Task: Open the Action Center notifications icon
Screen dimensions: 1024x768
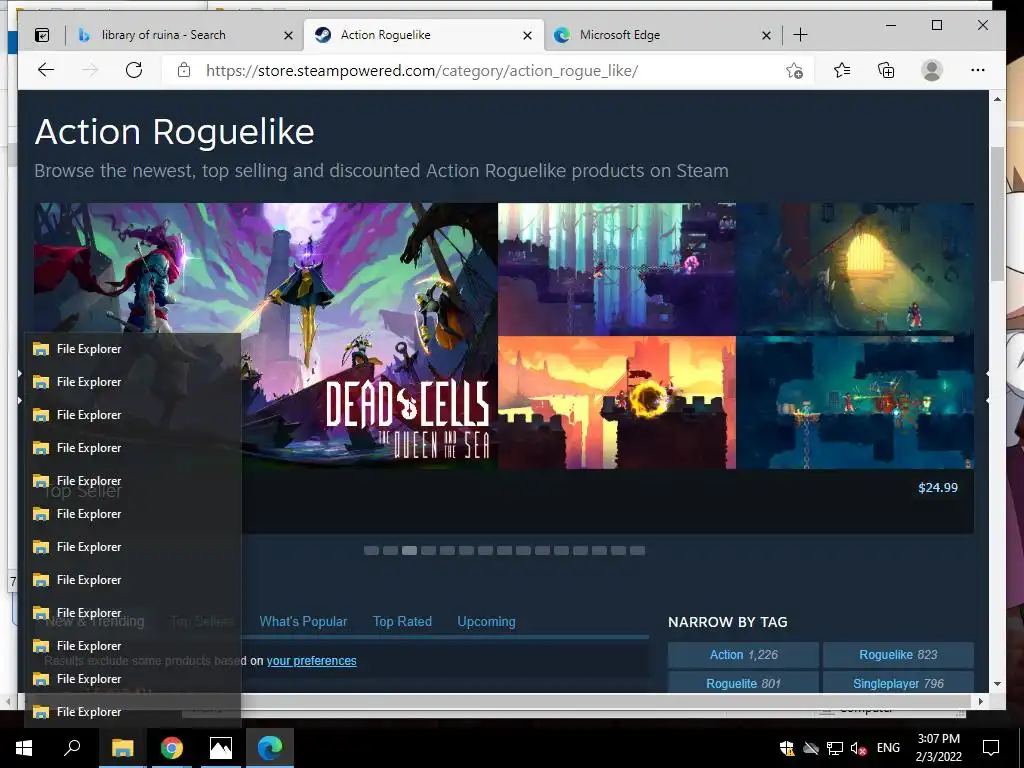Action: (x=991, y=748)
